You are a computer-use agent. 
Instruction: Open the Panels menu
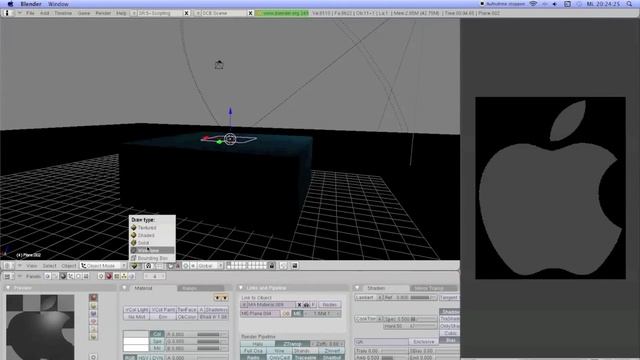[33, 276]
